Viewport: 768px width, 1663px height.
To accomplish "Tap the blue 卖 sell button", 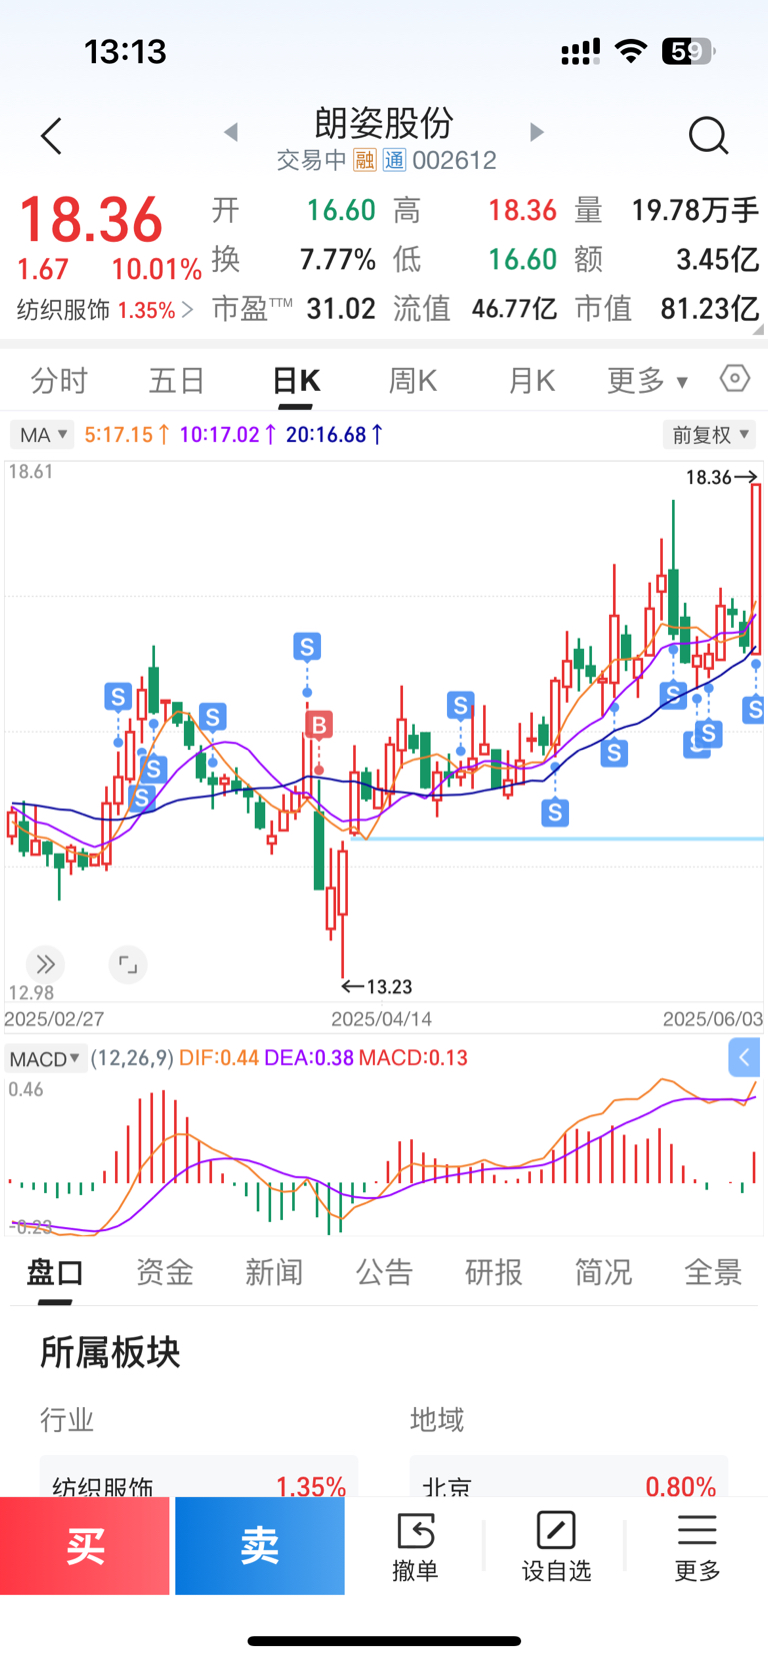I will click(x=260, y=1546).
